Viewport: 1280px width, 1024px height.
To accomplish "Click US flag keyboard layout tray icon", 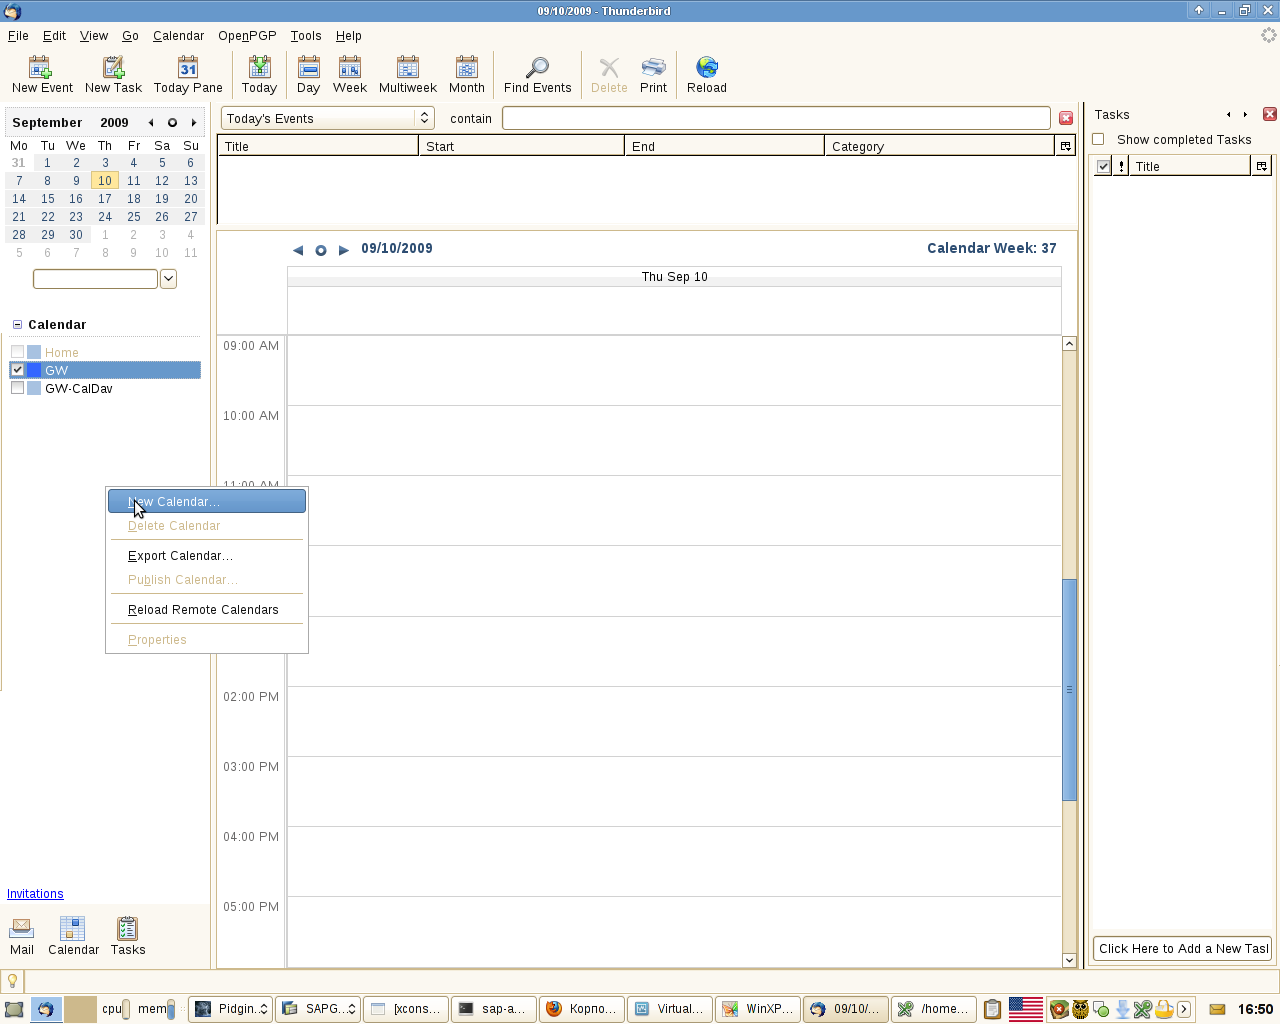I will tap(1025, 1009).
